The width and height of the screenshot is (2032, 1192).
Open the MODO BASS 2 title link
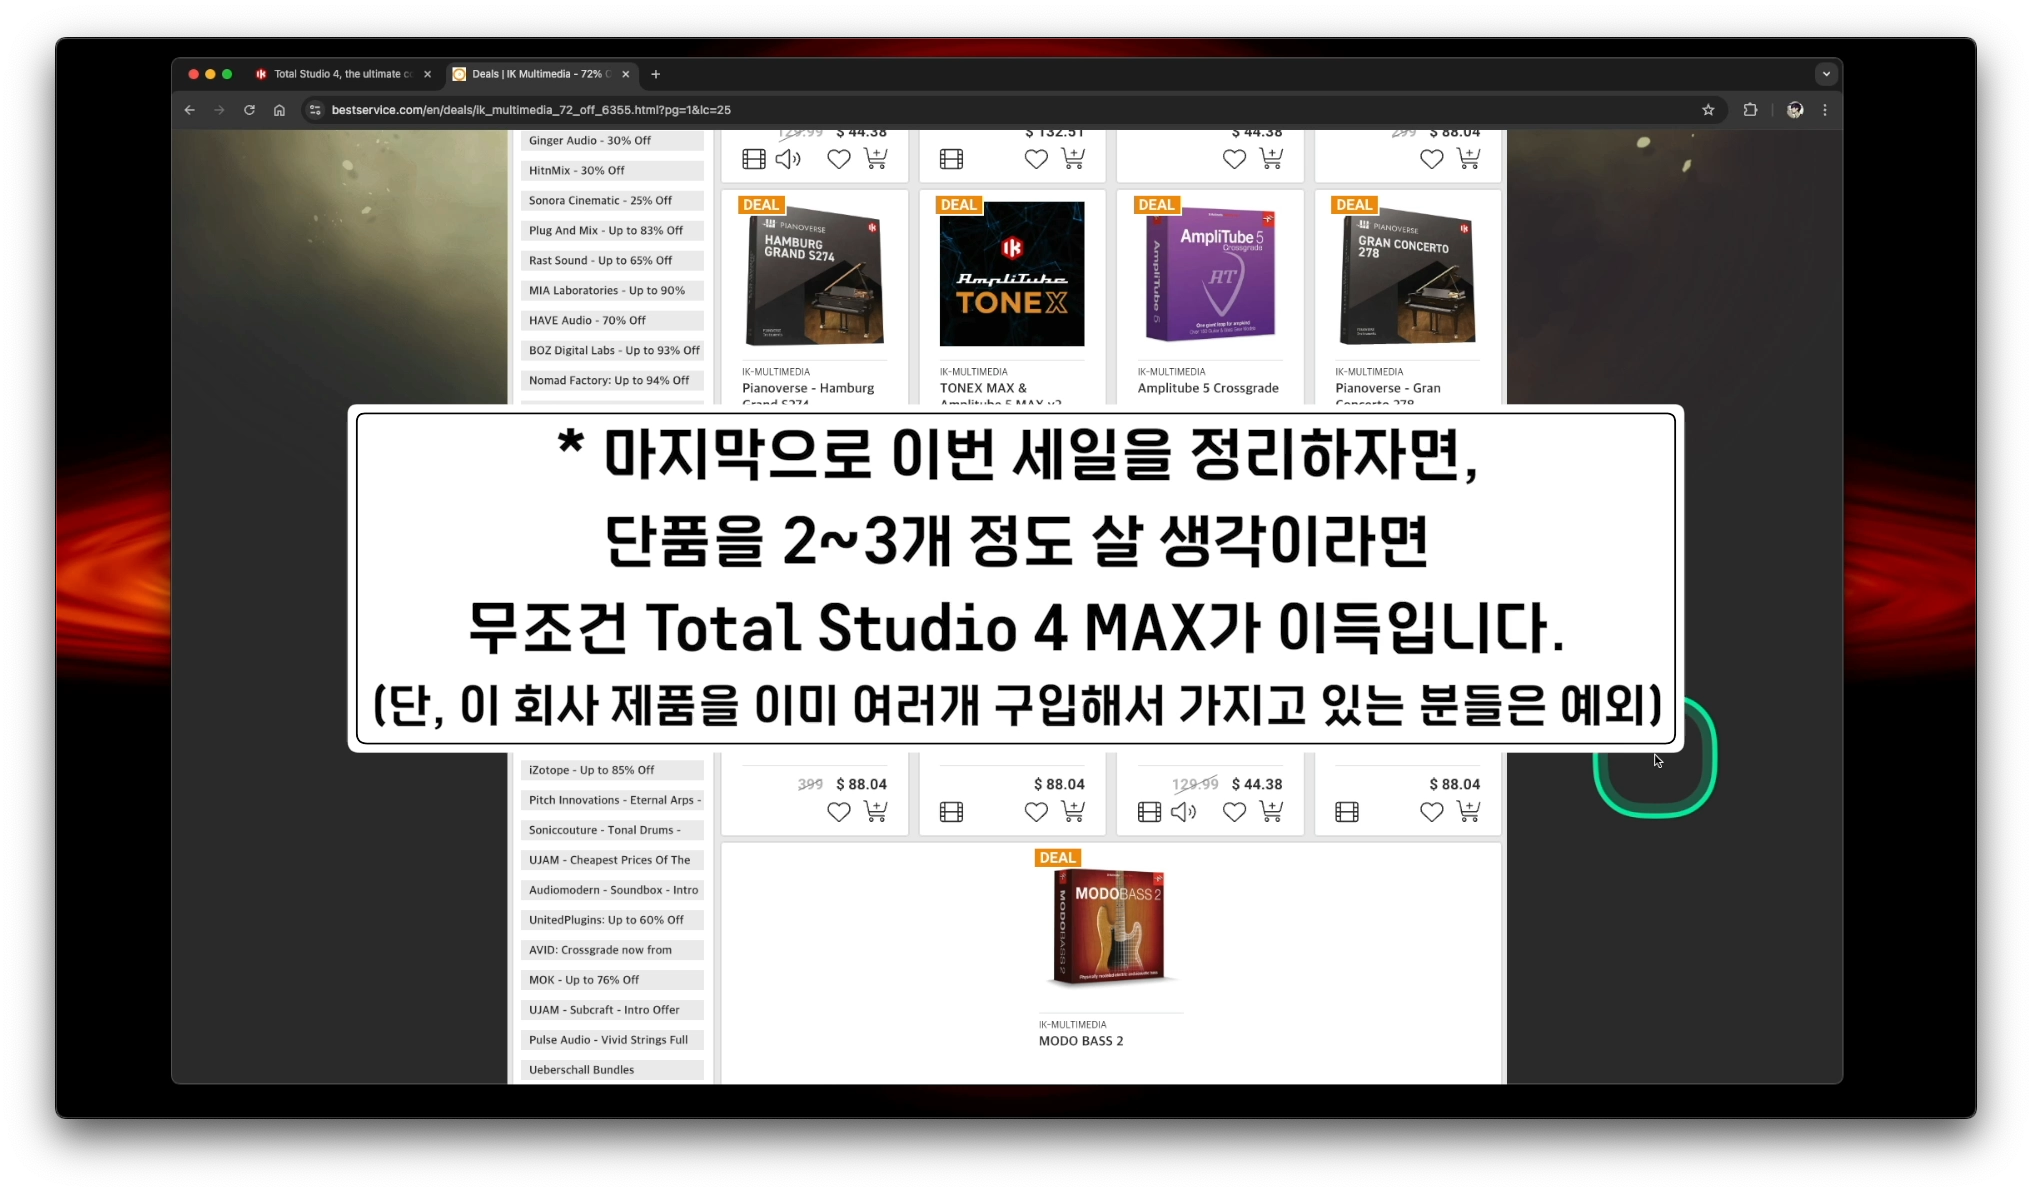coord(1080,1041)
